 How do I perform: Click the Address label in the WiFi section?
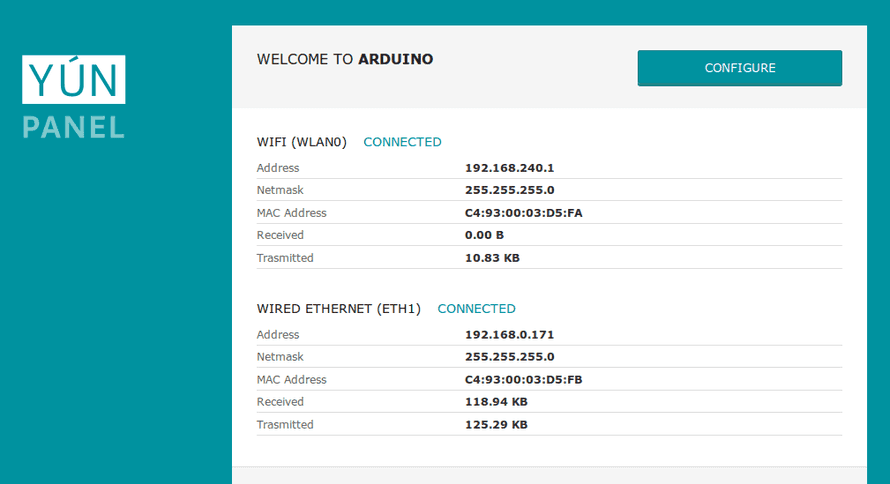[x=278, y=168]
